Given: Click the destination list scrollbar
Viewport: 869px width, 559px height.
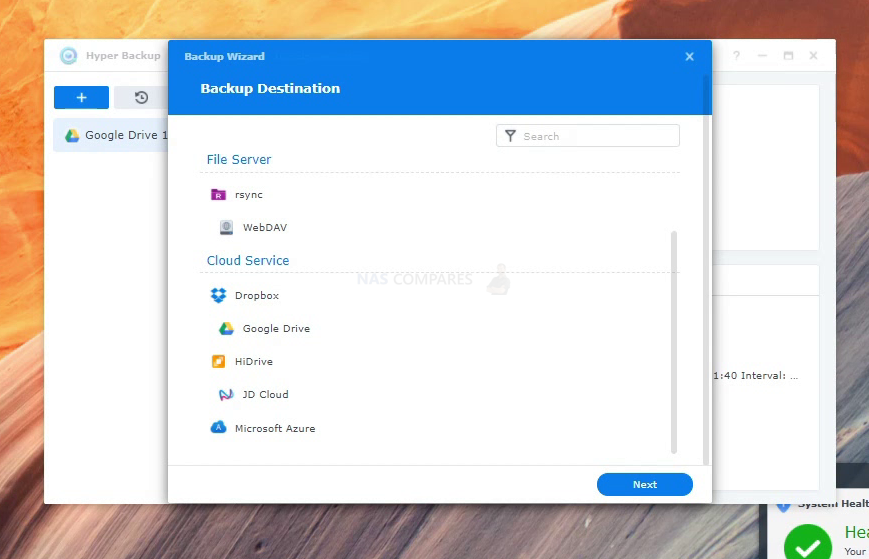Looking at the screenshot, I should (673, 342).
